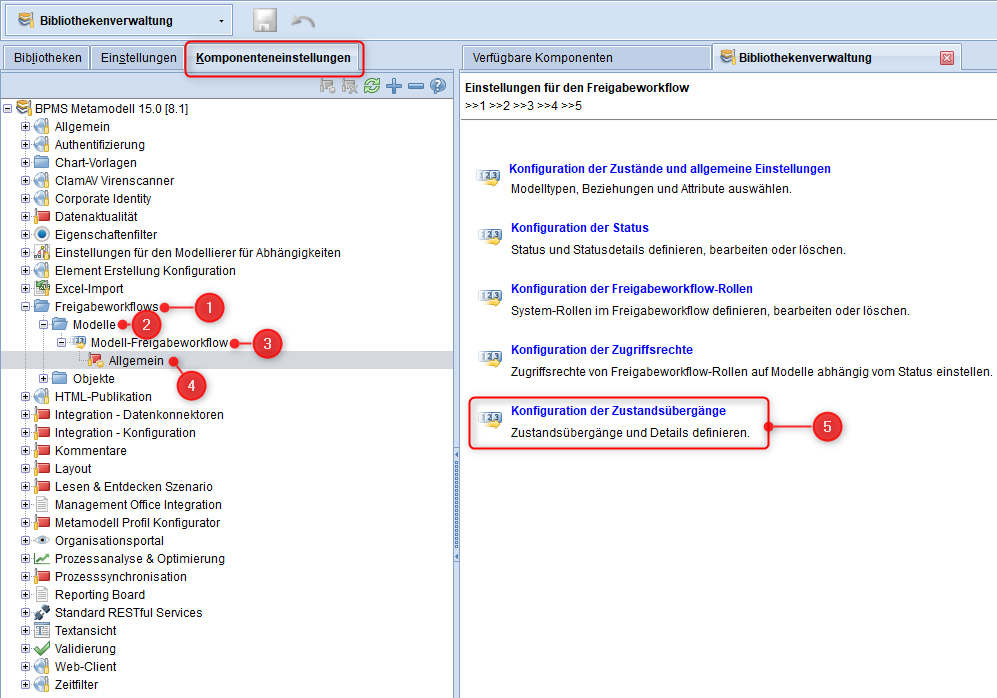Refresh the tree with the green arrows icon
Viewport: 997px width, 698px height.
[372, 86]
